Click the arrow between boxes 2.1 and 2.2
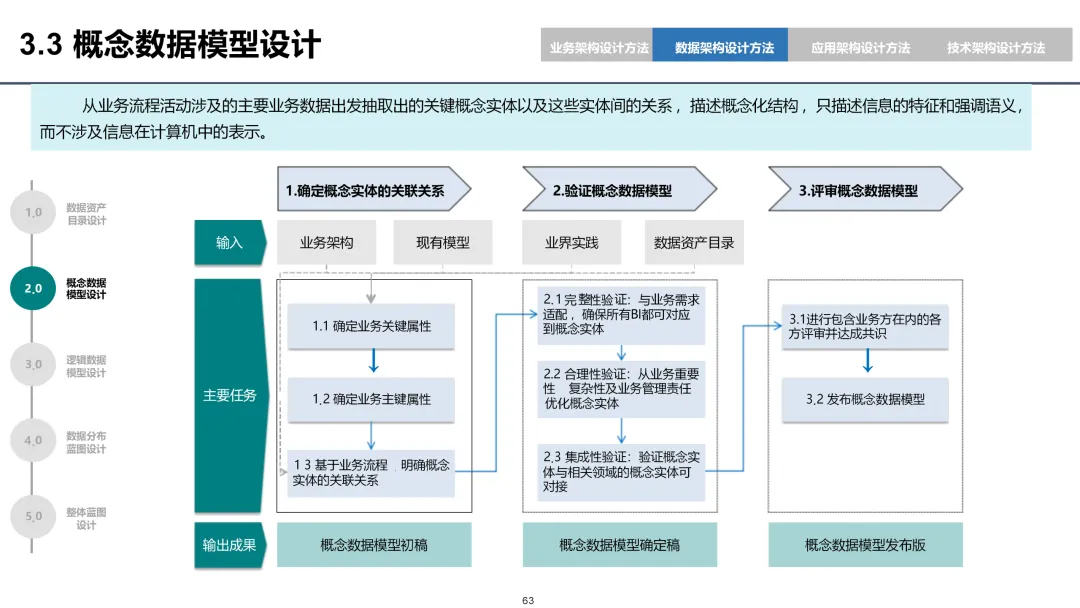The height and width of the screenshot is (608, 1080). (x=621, y=353)
